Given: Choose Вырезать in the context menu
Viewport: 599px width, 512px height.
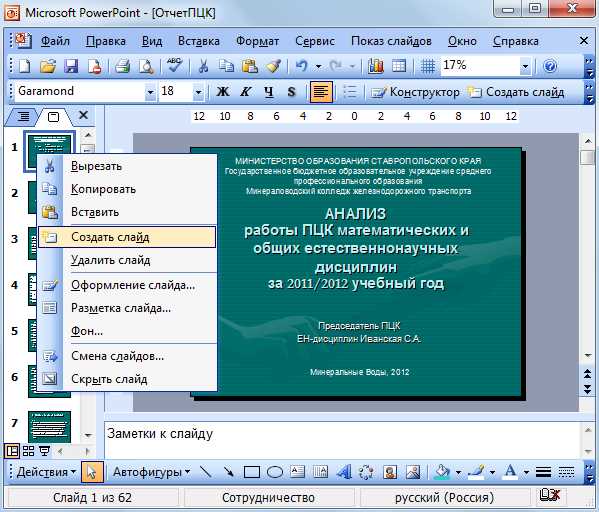Looking at the screenshot, I should [127, 166].
